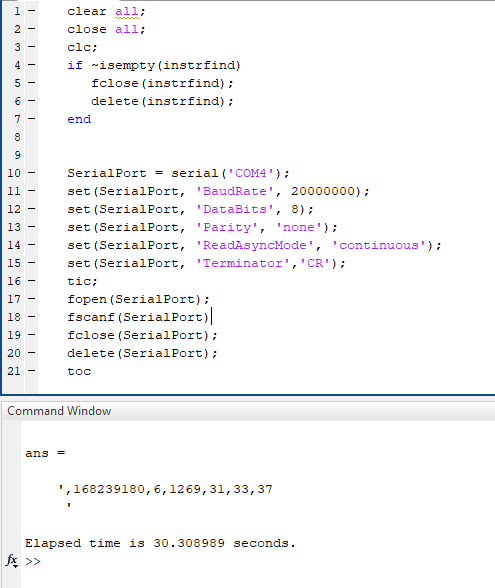Image resolution: width=495 pixels, height=588 pixels.
Task: Set breakpoint dash on line 16
Action: click(x=32, y=281)
